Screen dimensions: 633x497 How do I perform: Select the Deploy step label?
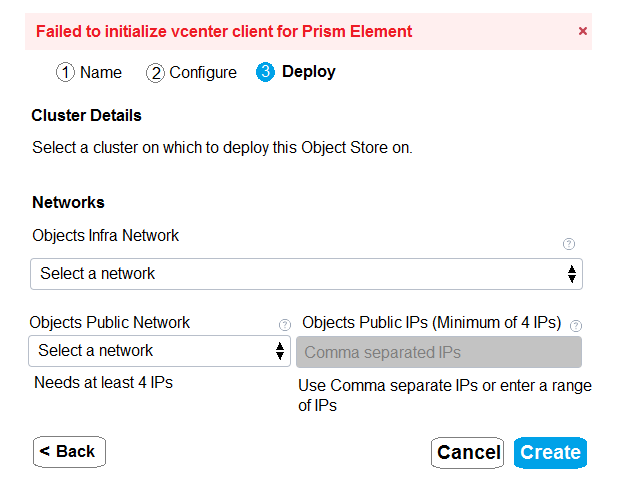tap(309, 72)
